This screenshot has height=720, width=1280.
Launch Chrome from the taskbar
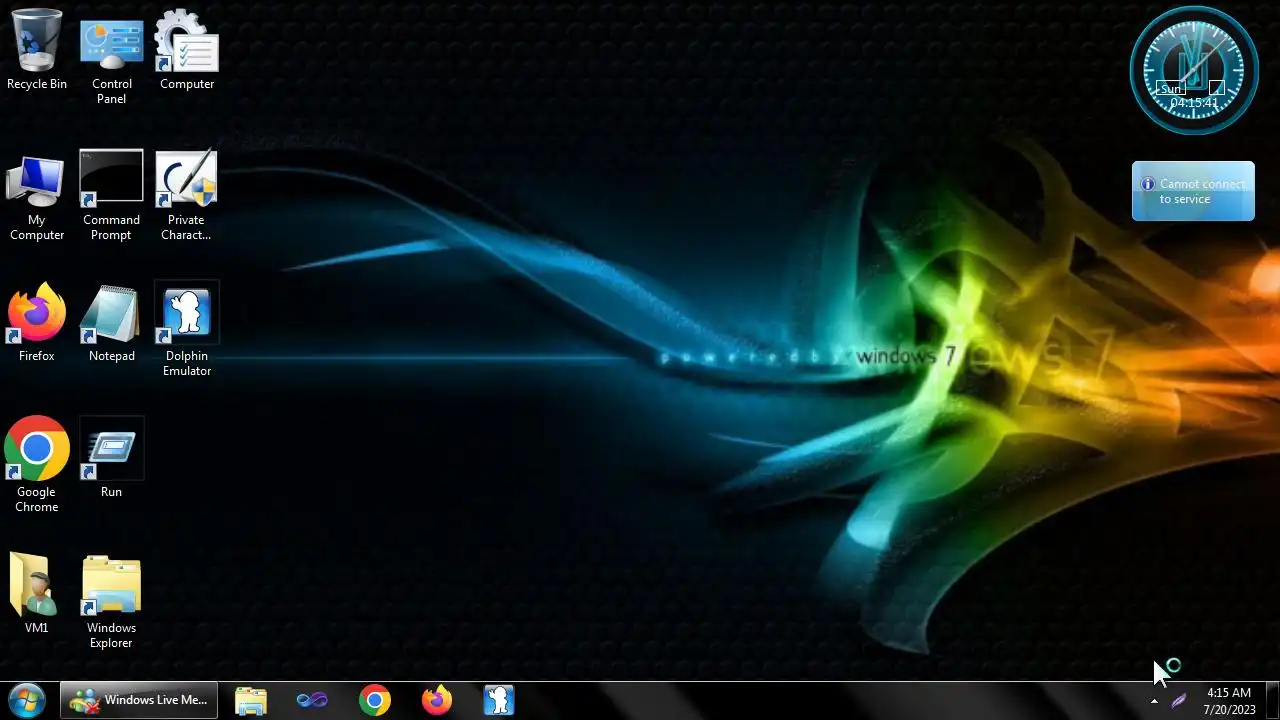click(375, 700)
